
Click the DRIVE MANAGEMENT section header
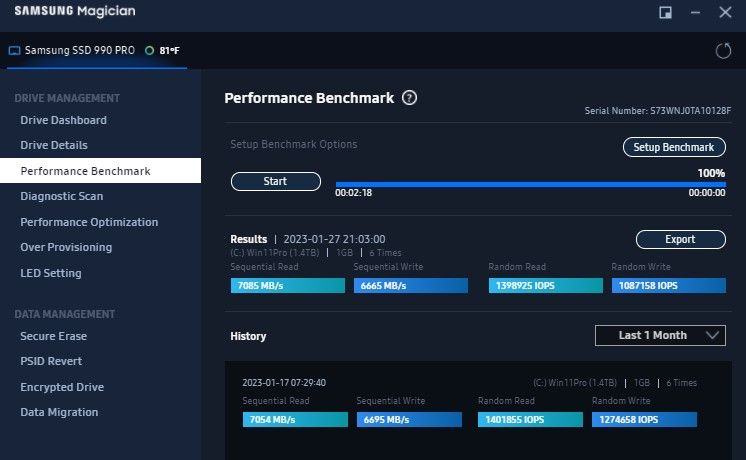(x=67, y=98)
